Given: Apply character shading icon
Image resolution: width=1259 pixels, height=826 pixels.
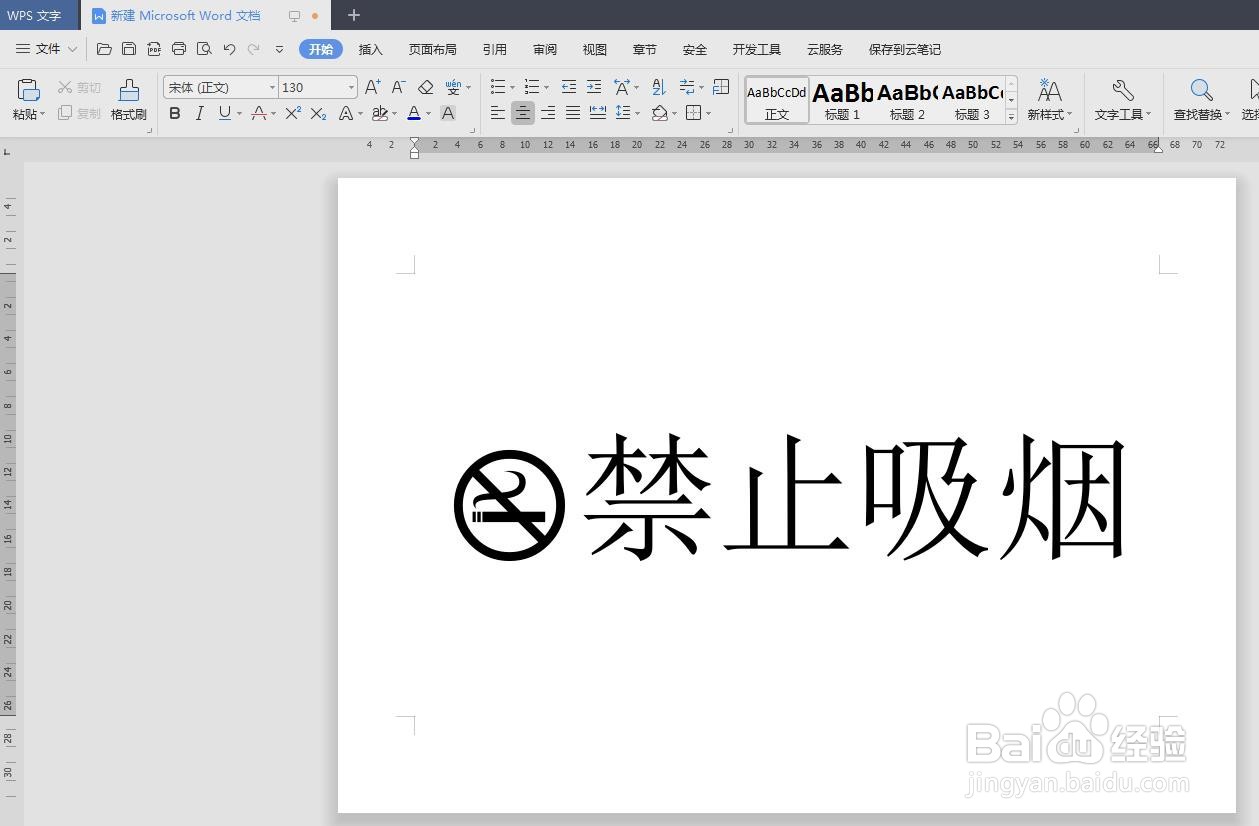Looking at the screenshot, I should (x=448, y=113).
